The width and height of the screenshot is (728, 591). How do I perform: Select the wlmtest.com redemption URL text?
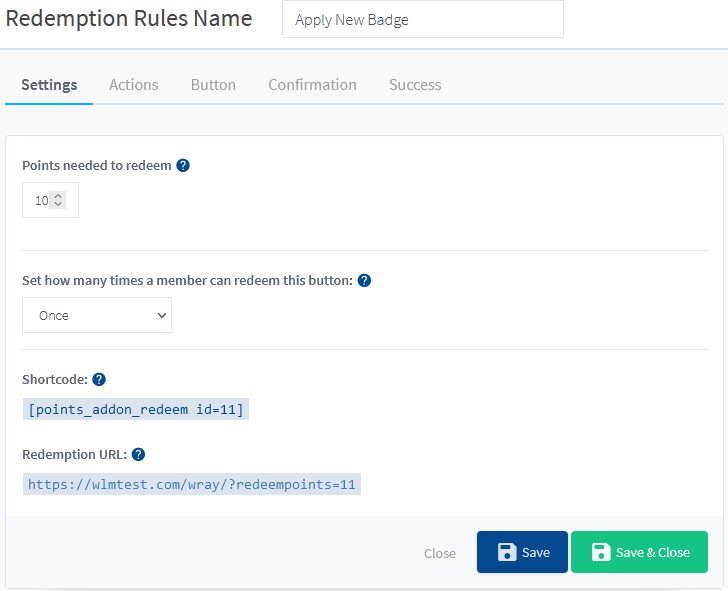tap(192, 484)
